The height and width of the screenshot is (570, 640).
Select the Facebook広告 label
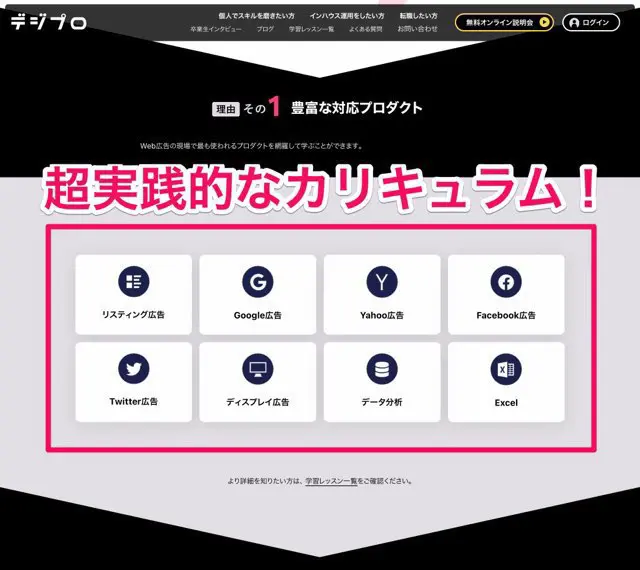506,315
